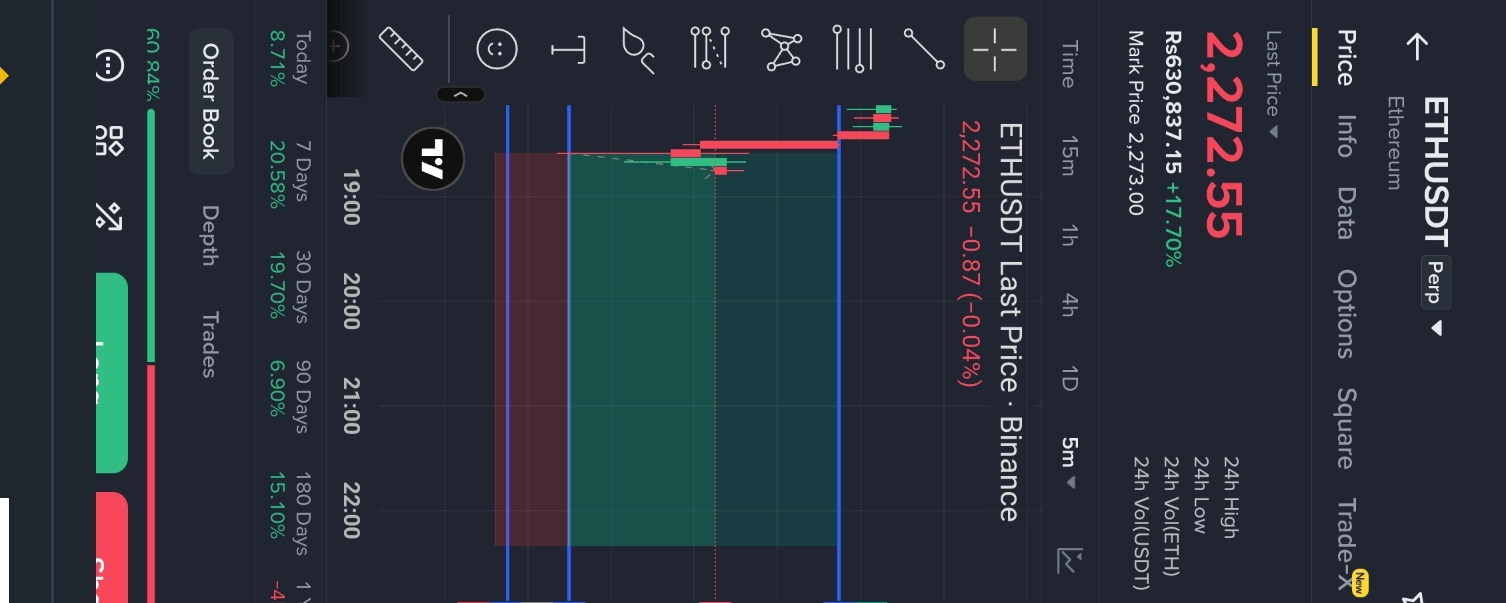1506x603 pixels.
Task: Select the 4h chart interval
Action: [1068, 306]
